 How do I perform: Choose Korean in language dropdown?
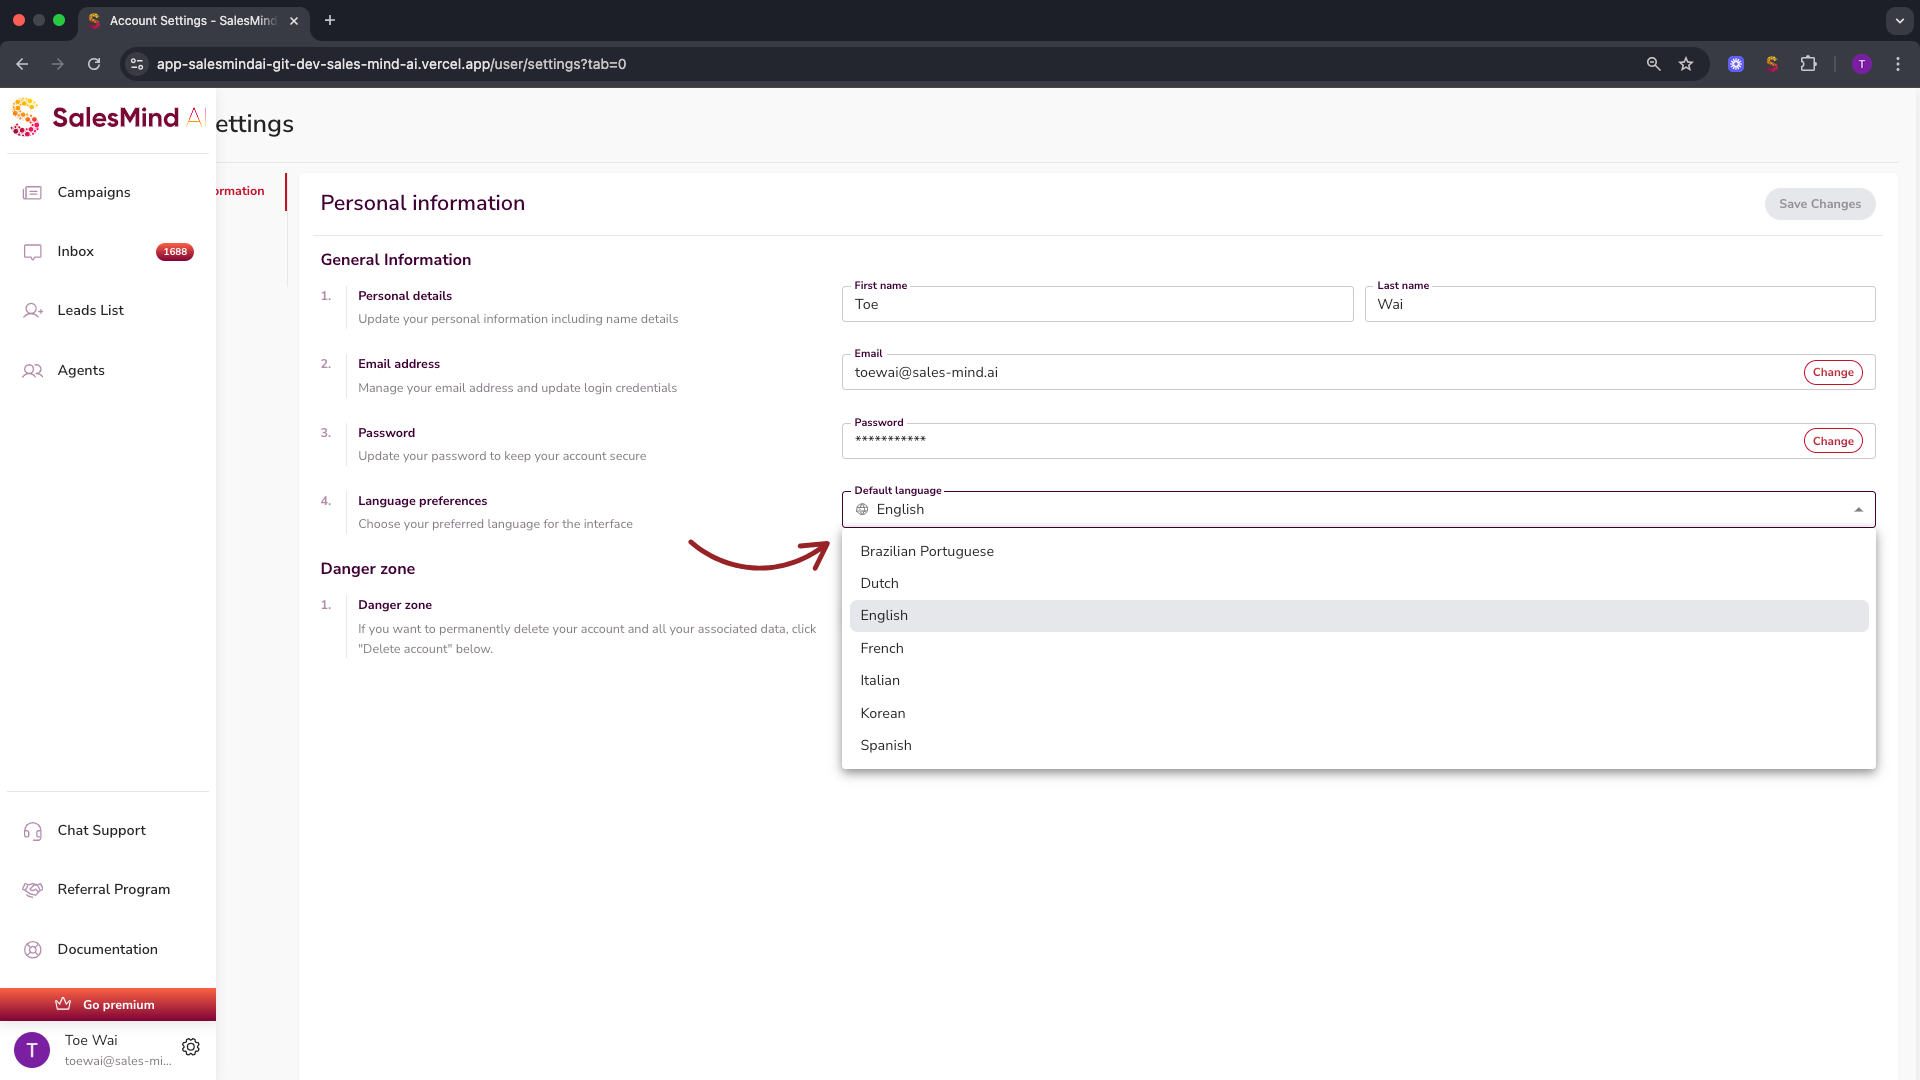point(882,713)
